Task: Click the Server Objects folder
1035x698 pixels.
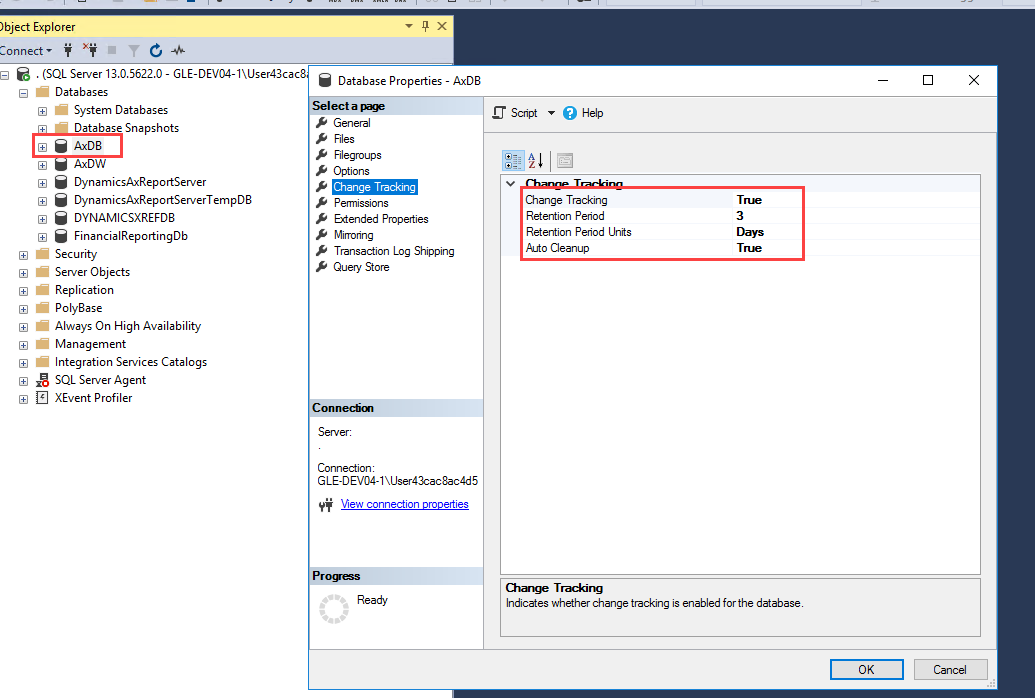Action: [92, 271]
